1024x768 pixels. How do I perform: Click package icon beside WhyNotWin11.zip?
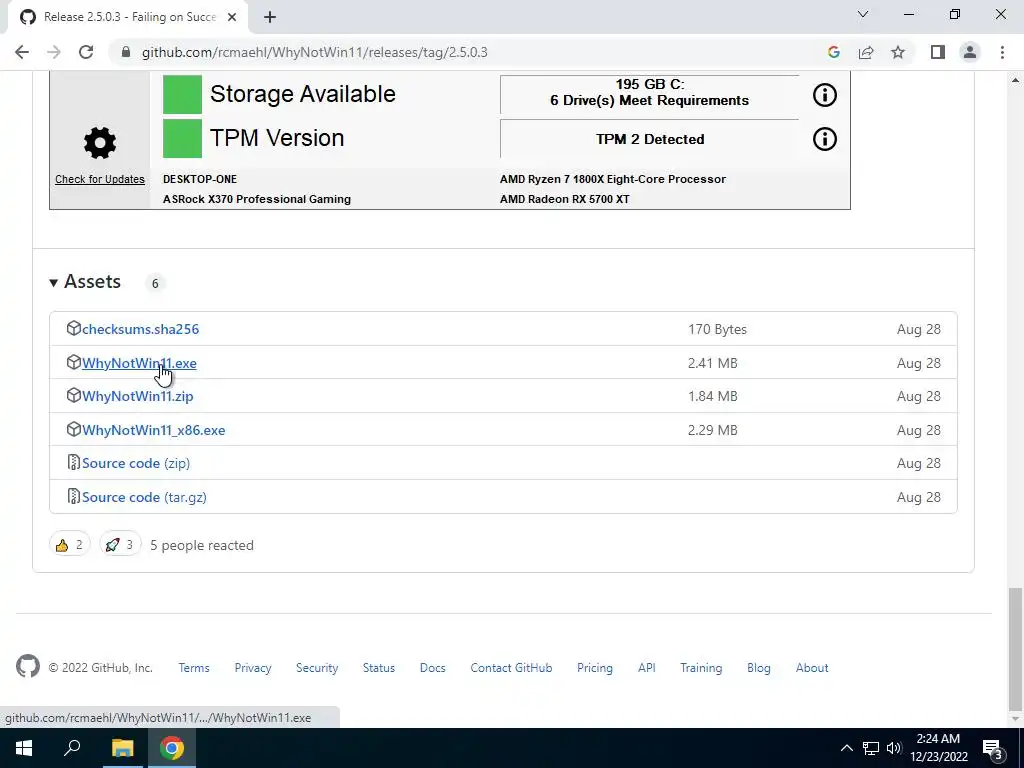click(73, 396)
